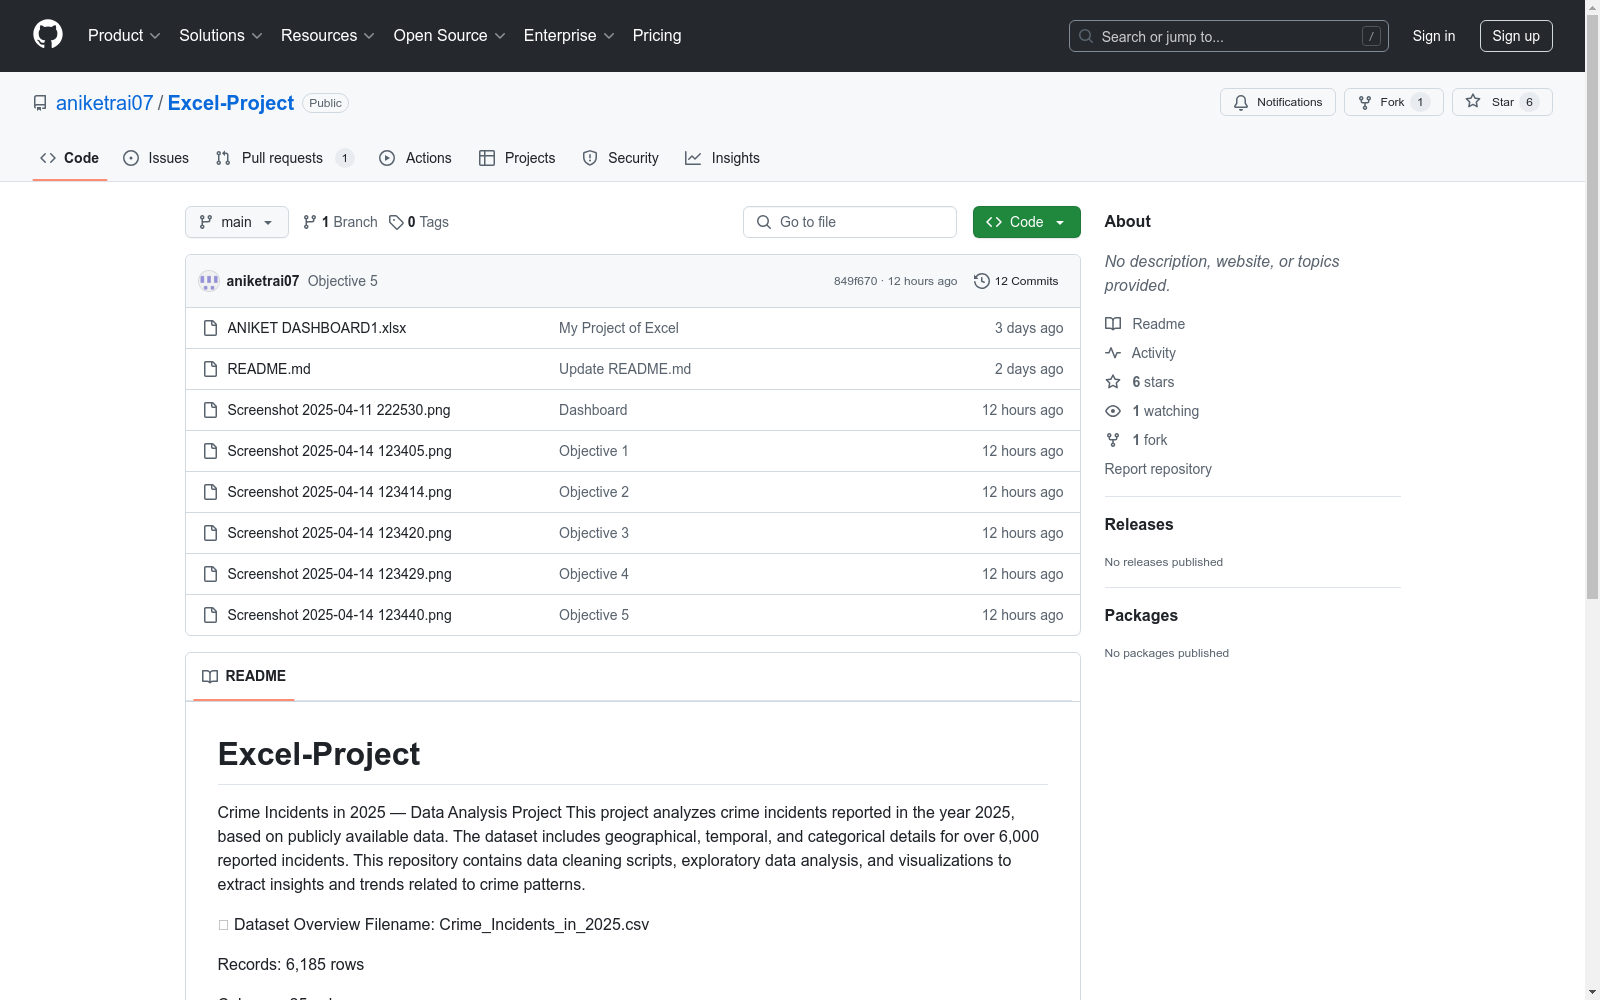The image size is (1600, 1000).
Task: Click the aniketrai07 avatar in commit row
Action: click(x=209, y=281)
